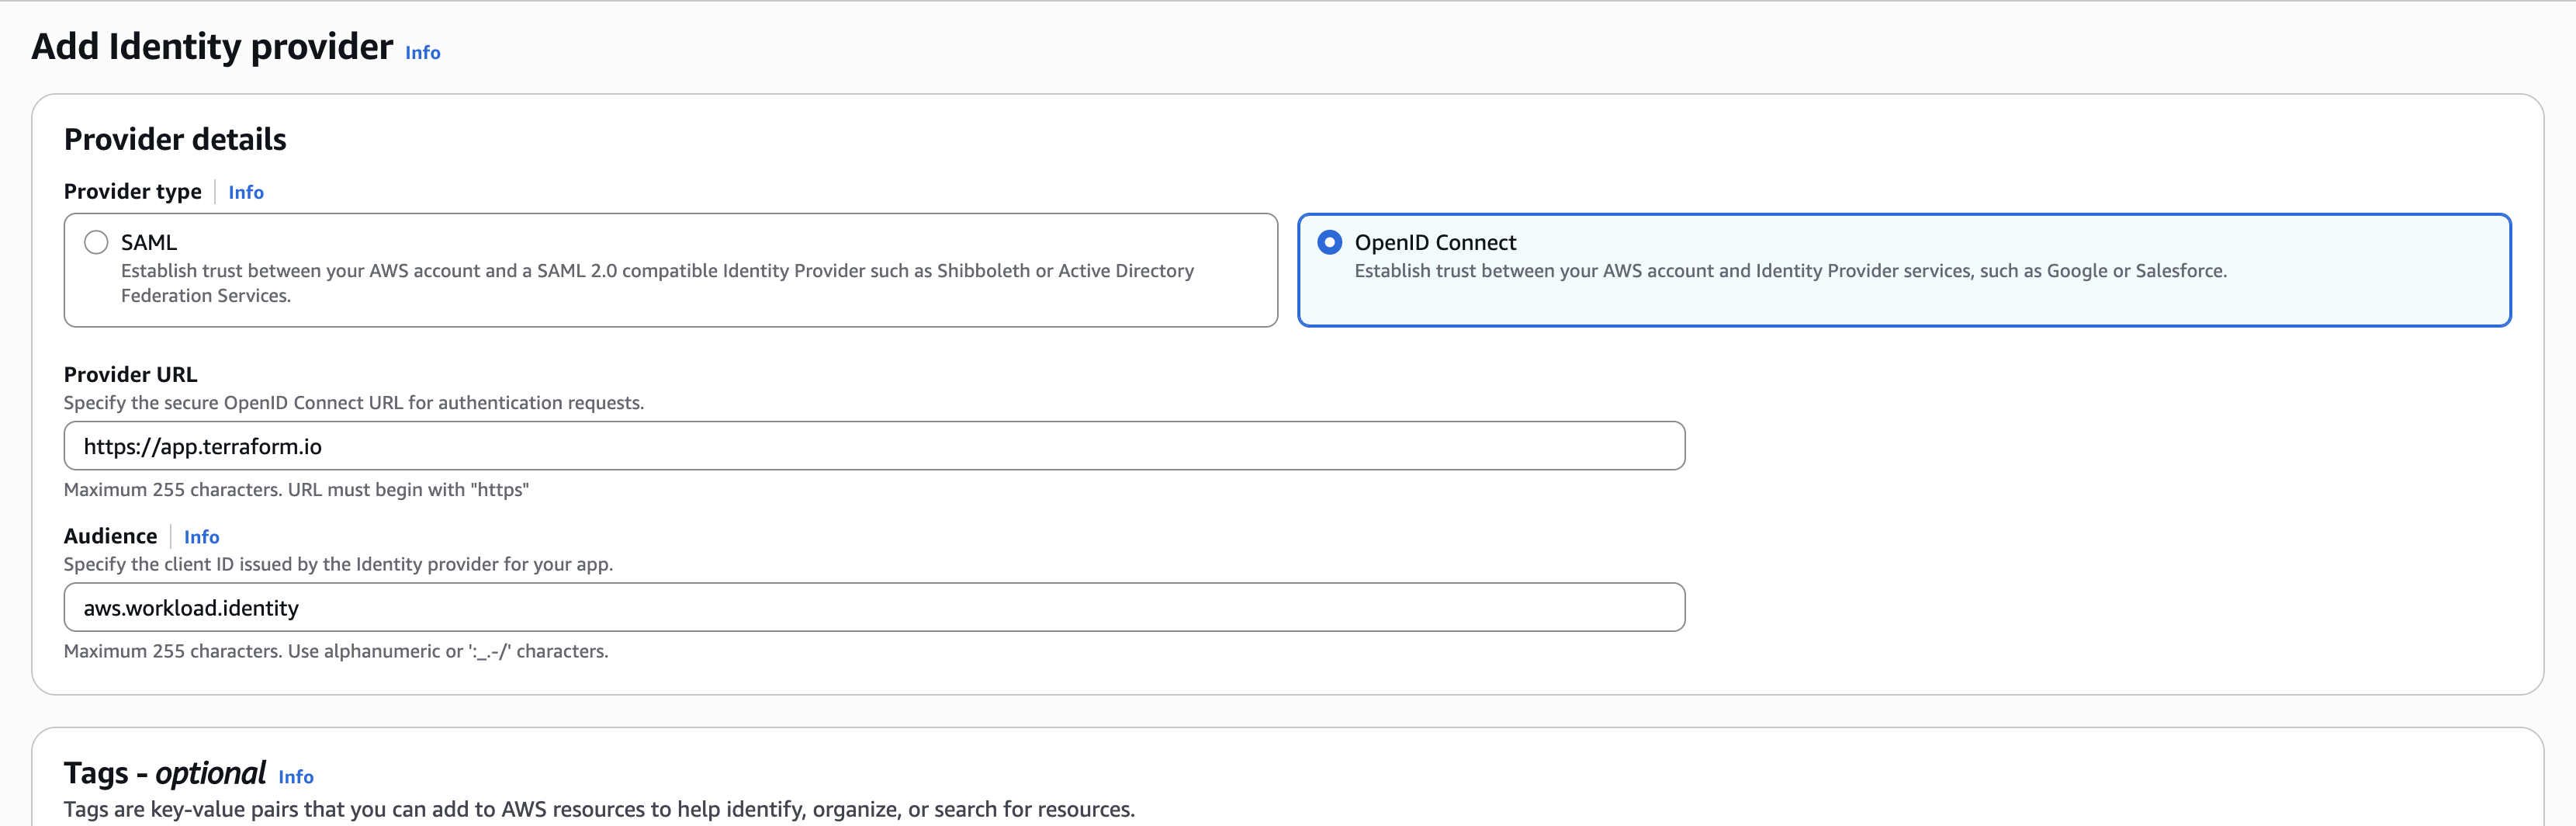This screenshot has width=2576, height=826.
Task: Click the Provider details section heading
Action: (x=174, y=139)
